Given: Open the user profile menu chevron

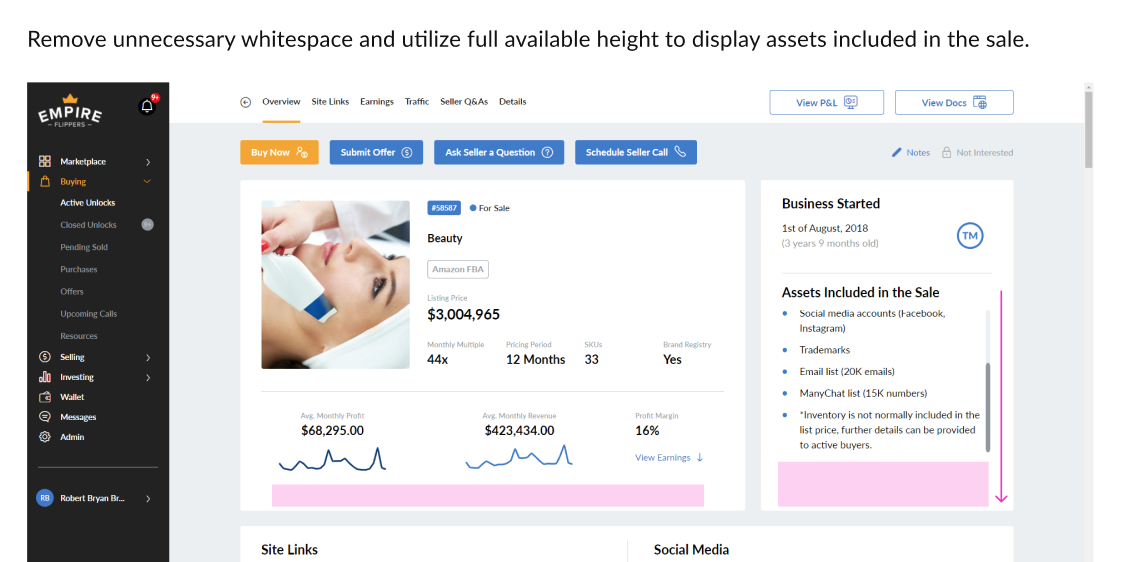Looking at the screenshot, I should 148,498.
